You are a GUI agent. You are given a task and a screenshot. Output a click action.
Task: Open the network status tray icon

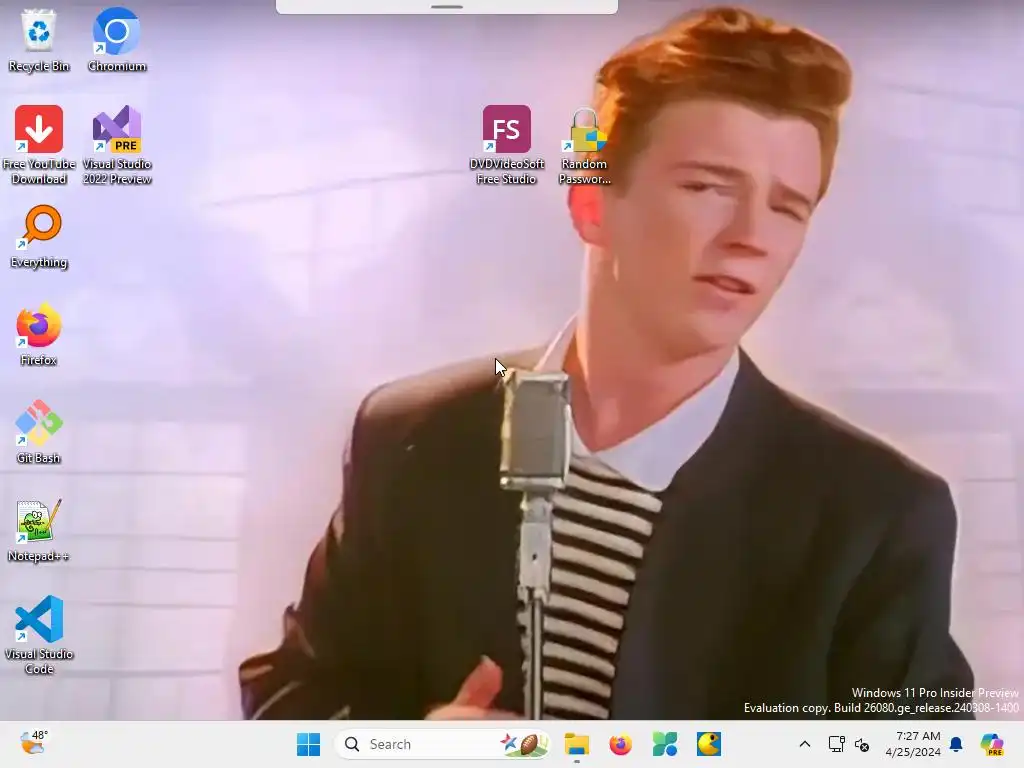[837, 744]
